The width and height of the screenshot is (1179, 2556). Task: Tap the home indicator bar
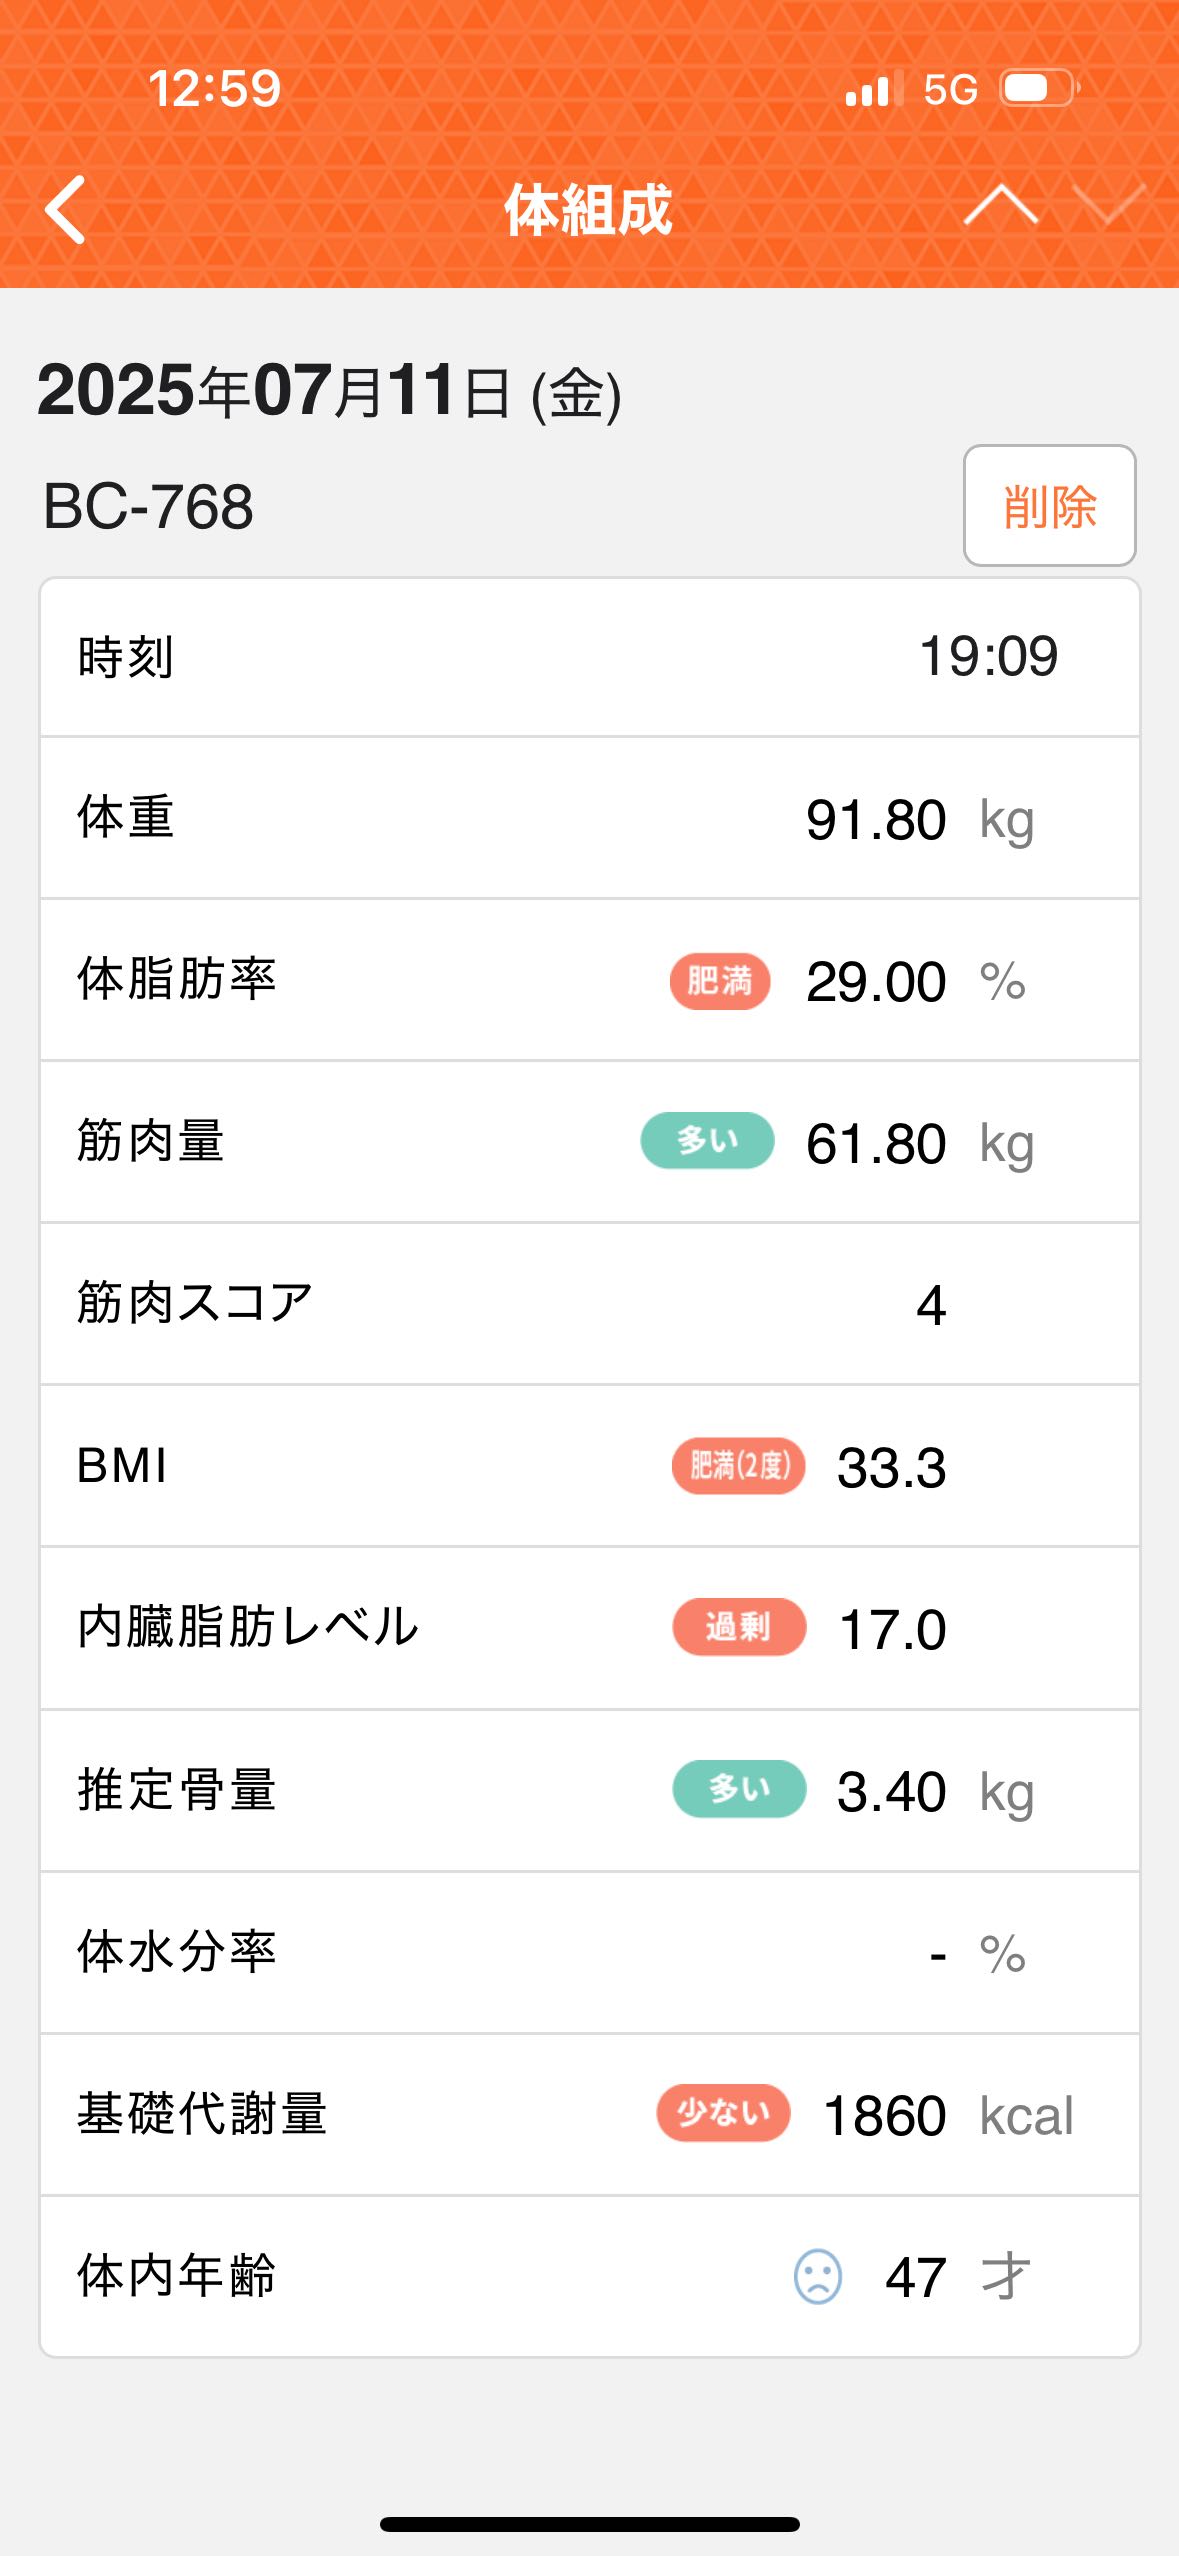pos(589,2524)
